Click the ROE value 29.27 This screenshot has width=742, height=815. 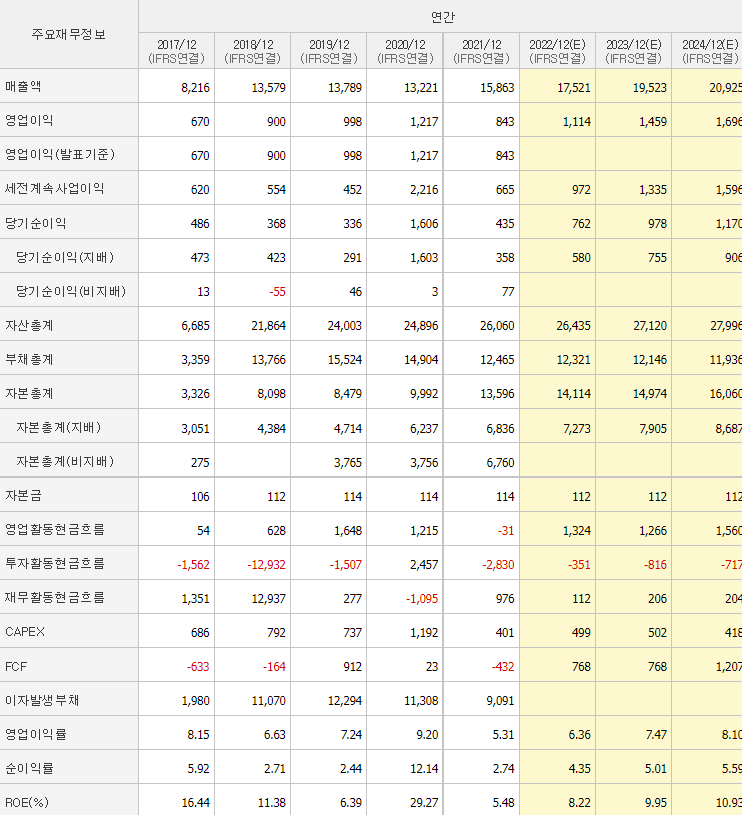point(424,803)
